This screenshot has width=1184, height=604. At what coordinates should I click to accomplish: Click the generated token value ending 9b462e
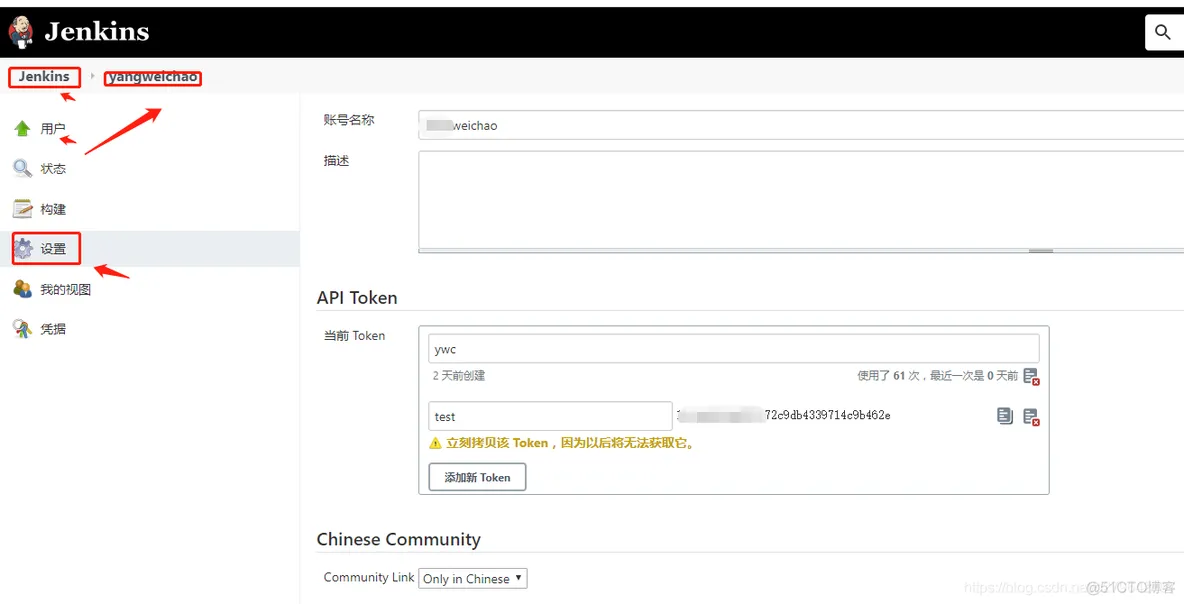tap(784, 415)
